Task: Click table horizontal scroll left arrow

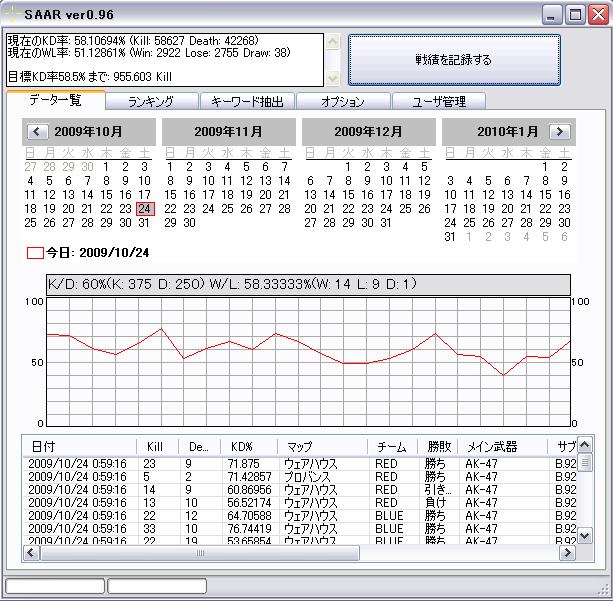Action: click(x=31, y=553)
